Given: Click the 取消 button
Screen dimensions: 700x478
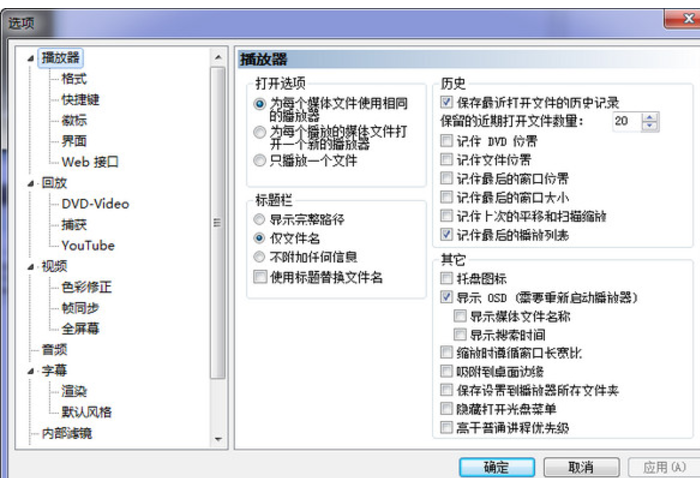Looking at the screenshot, I should 581,467.
